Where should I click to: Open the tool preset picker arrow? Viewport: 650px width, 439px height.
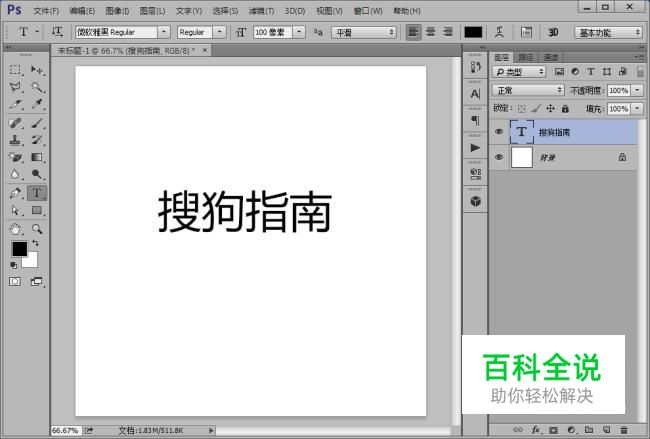coord(37,32)
